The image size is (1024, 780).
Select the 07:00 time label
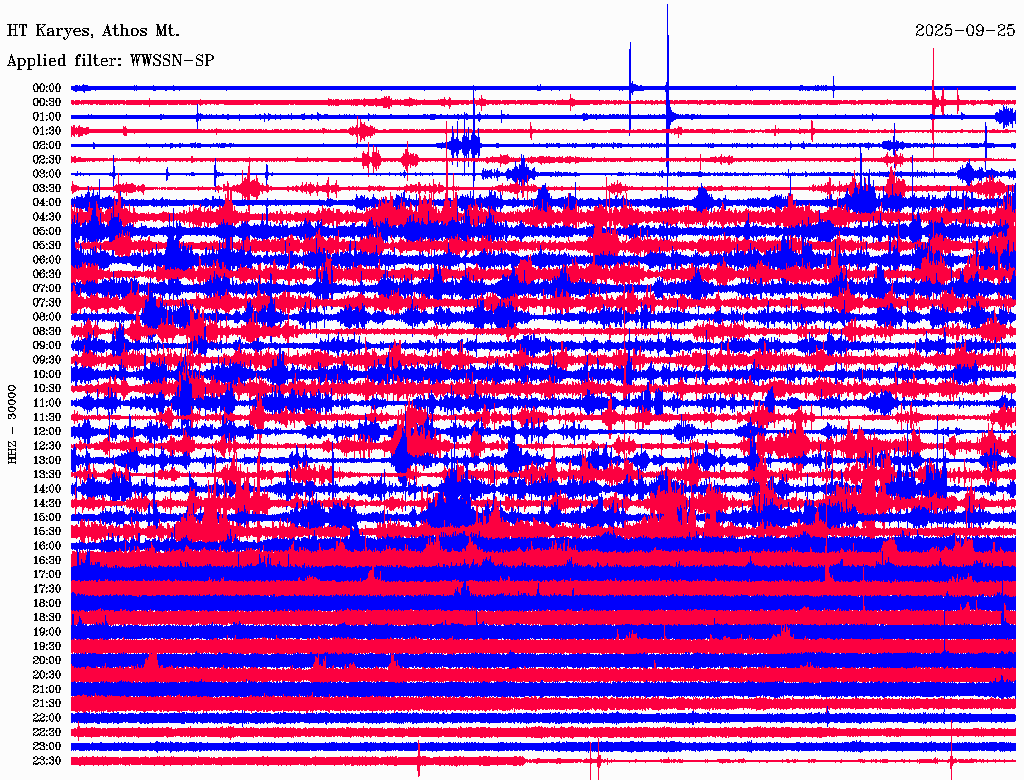pos(46,289)
